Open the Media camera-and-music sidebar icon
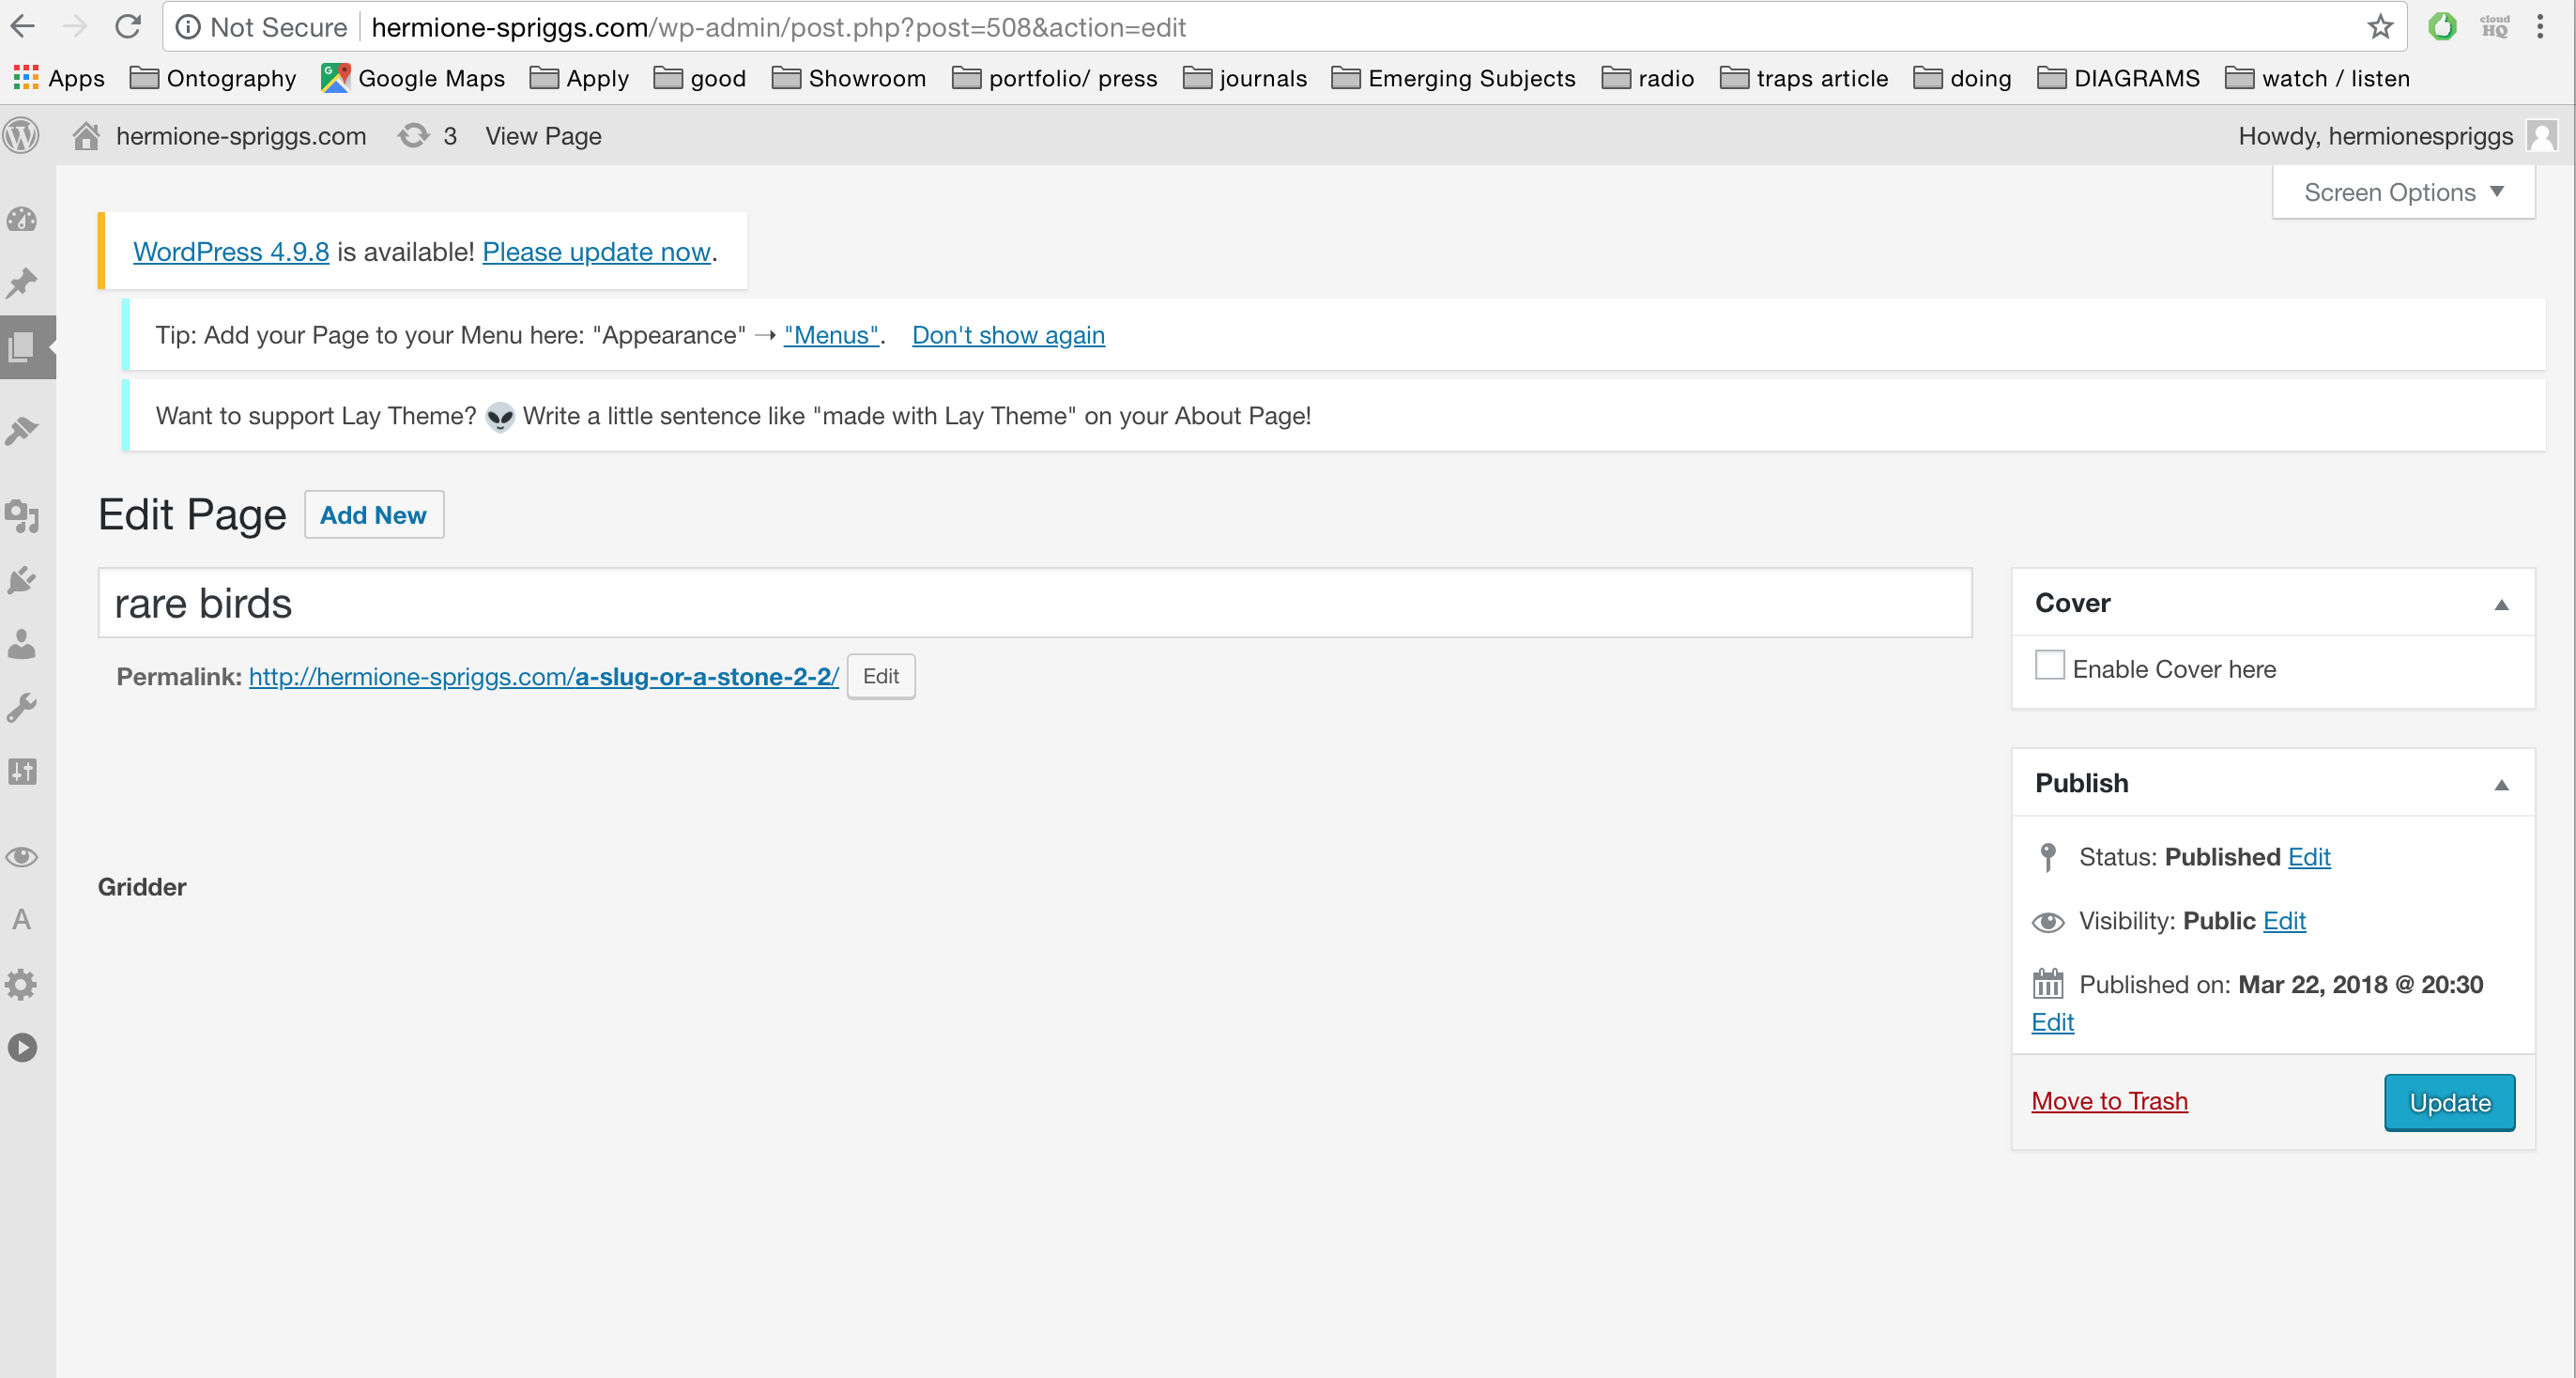The image size is (2576, 1378). point(22,516)
